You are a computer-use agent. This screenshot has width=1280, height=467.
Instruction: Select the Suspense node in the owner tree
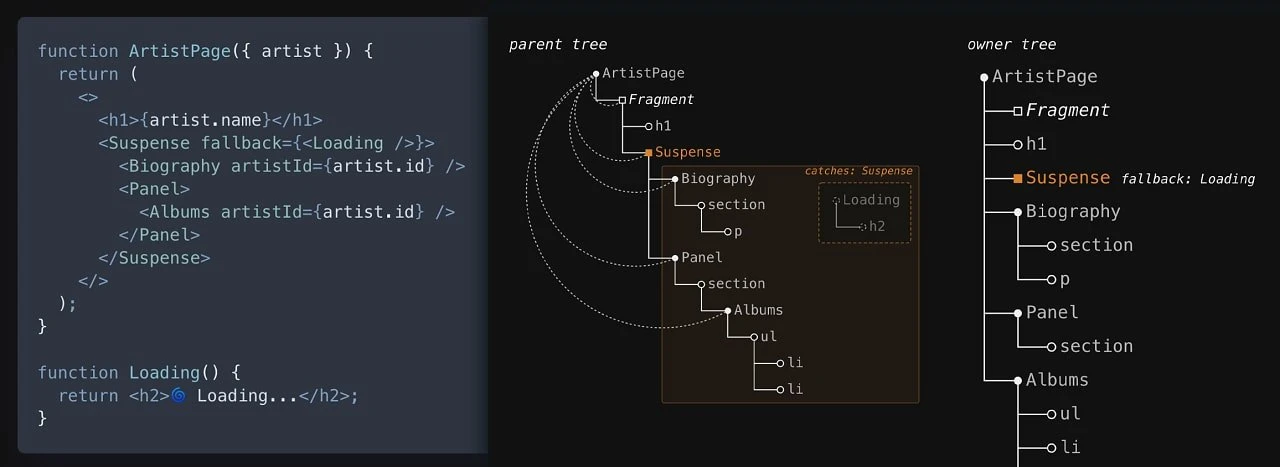coord(1068,178)
